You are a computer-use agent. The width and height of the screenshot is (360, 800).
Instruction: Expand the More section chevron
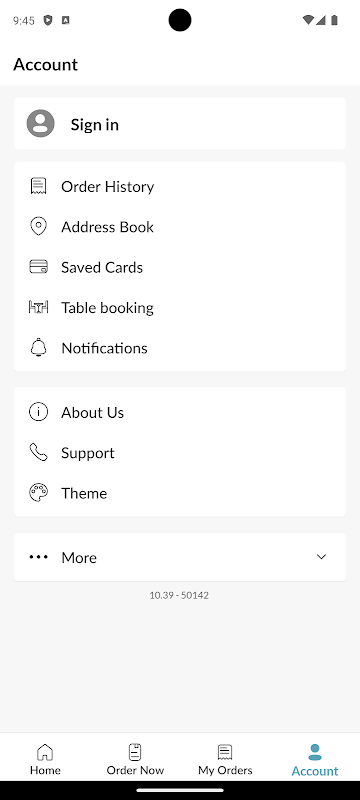tap(321, 557)
